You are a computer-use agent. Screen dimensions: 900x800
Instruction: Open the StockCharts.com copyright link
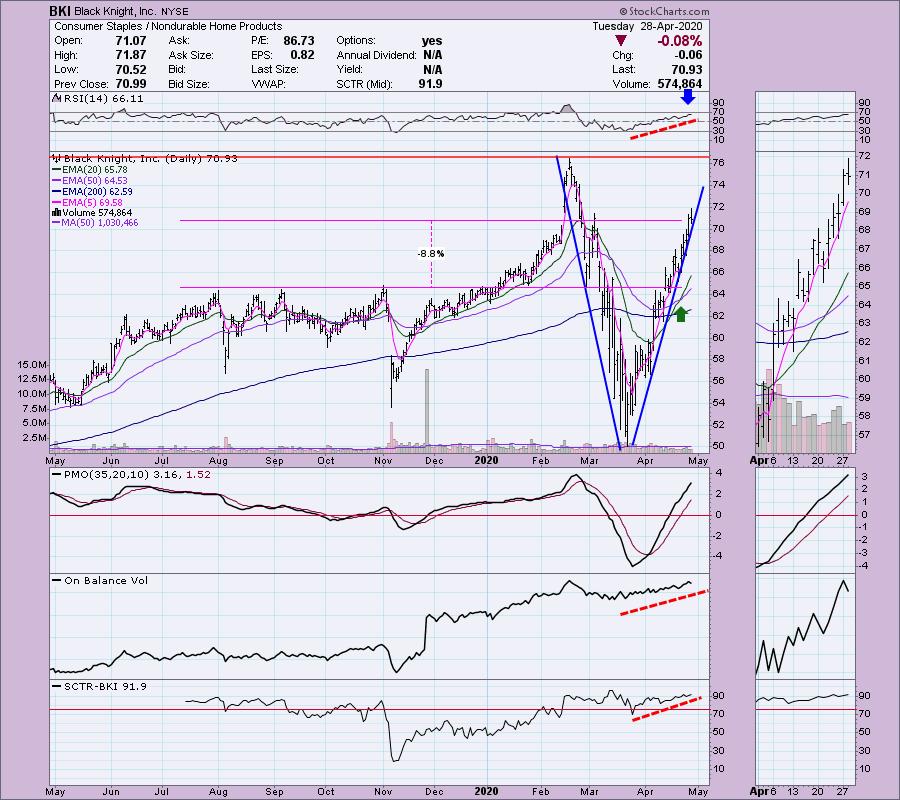point(664,11)
